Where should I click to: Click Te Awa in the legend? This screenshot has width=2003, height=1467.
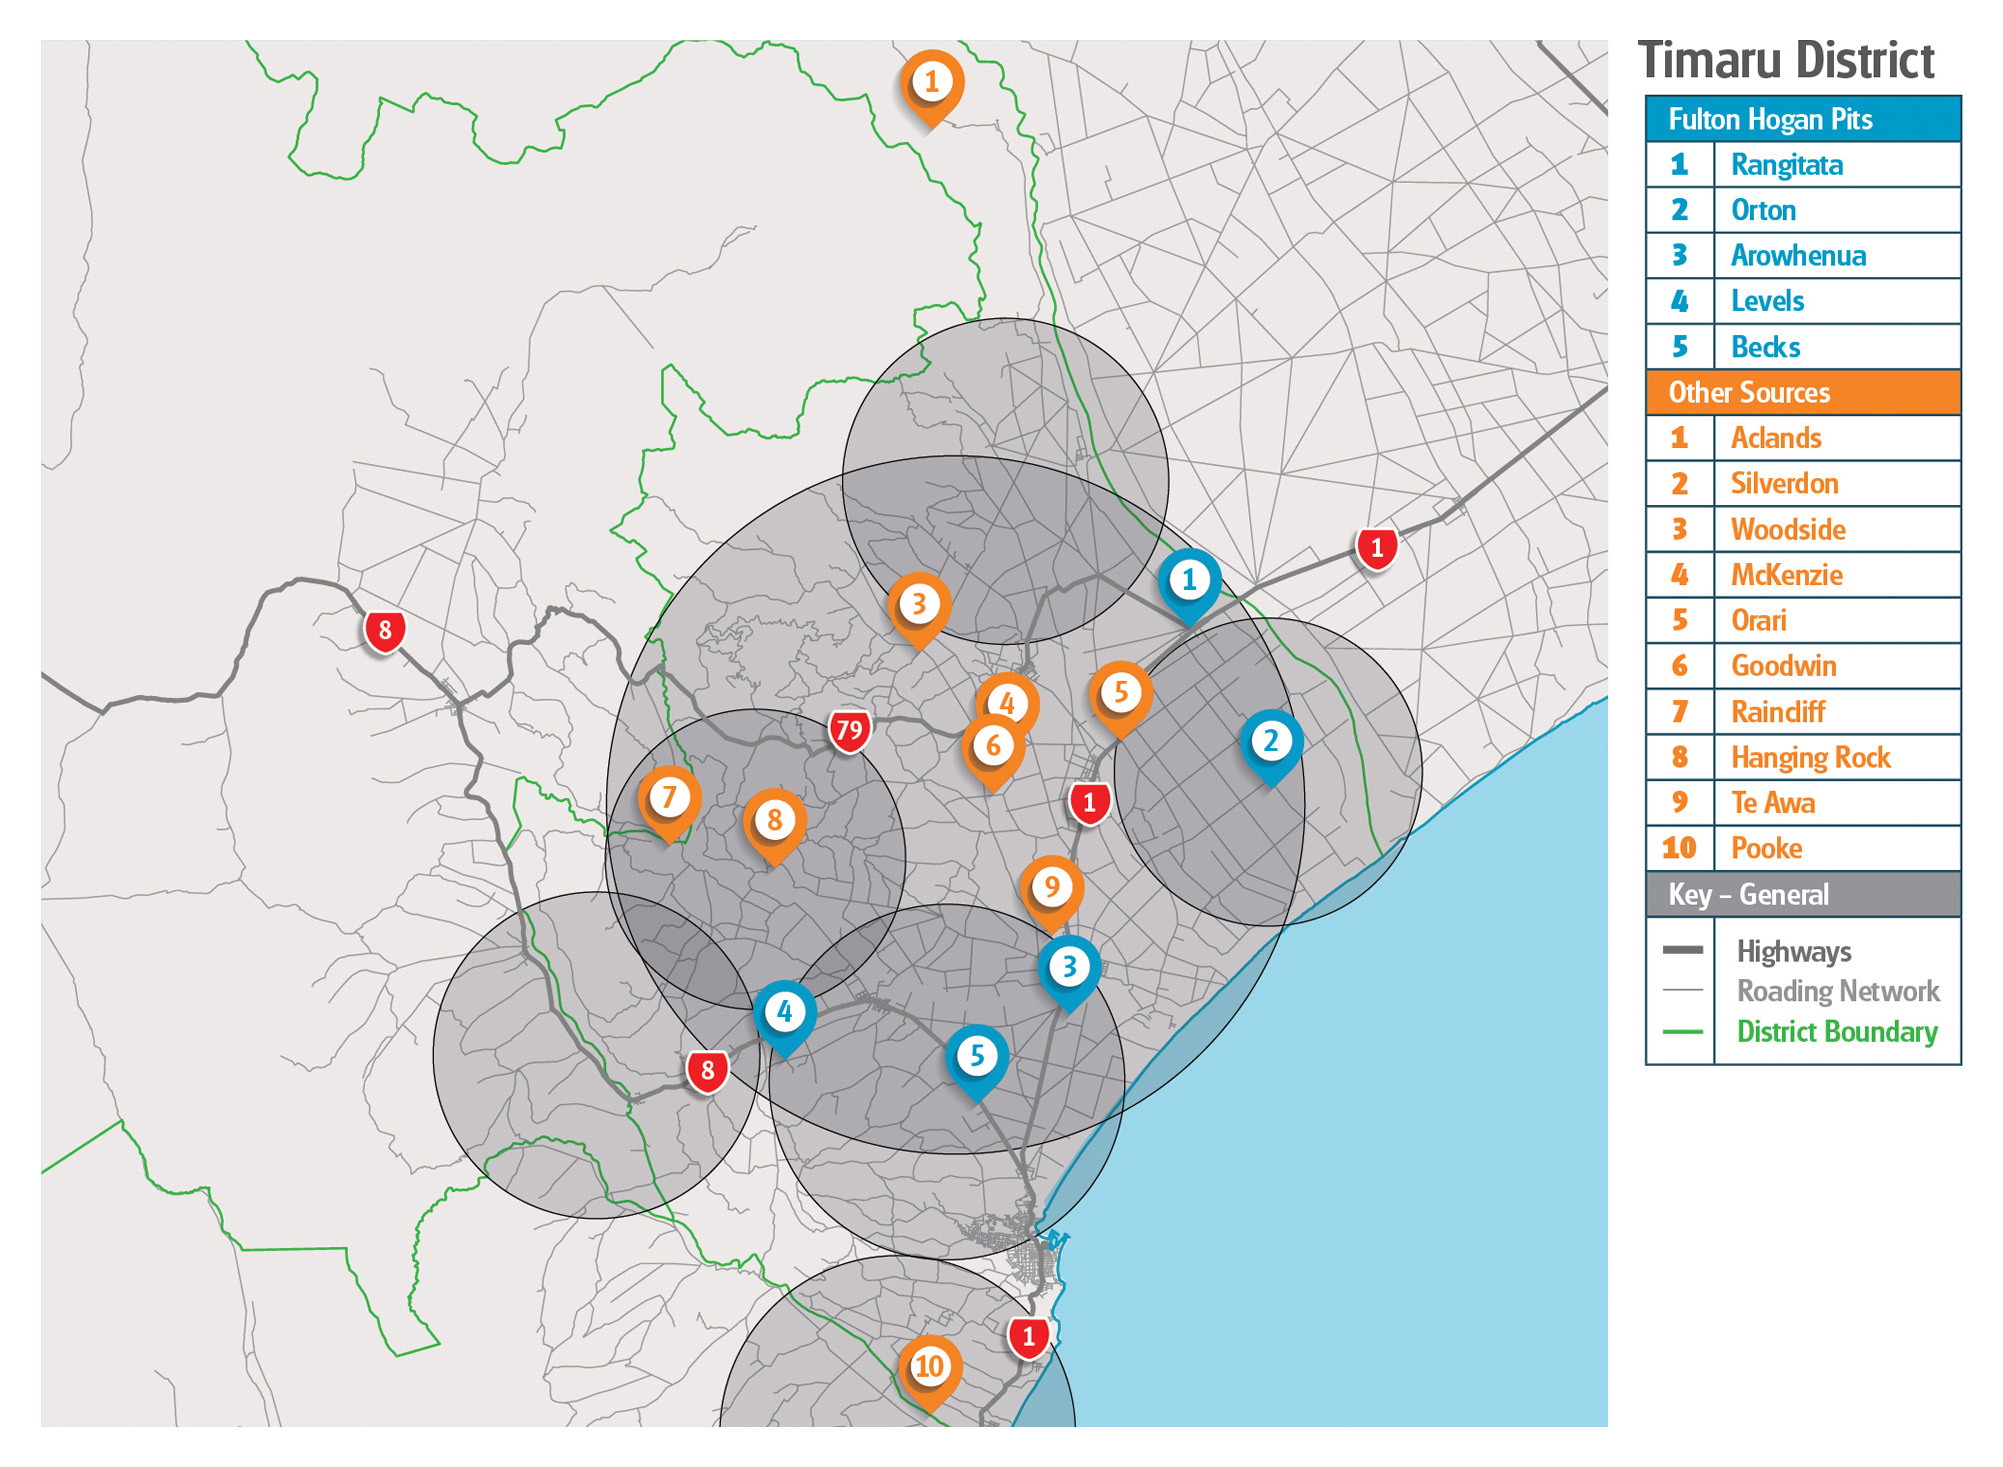click(1773, 803)
